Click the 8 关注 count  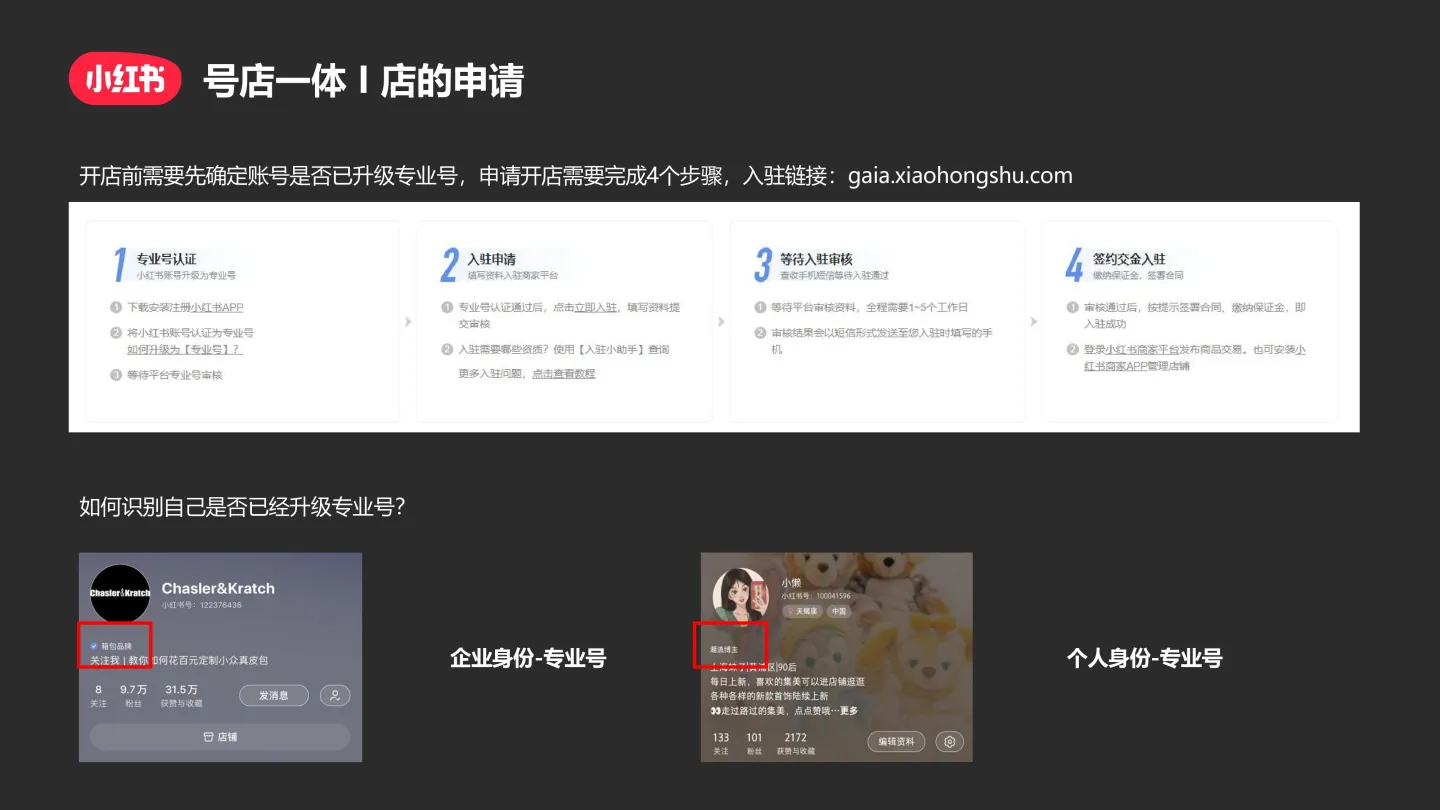(x=98, y=696)
